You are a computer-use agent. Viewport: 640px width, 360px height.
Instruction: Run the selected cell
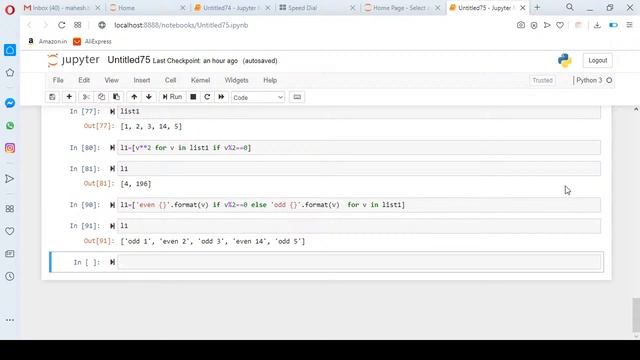[x=172, y=97]
